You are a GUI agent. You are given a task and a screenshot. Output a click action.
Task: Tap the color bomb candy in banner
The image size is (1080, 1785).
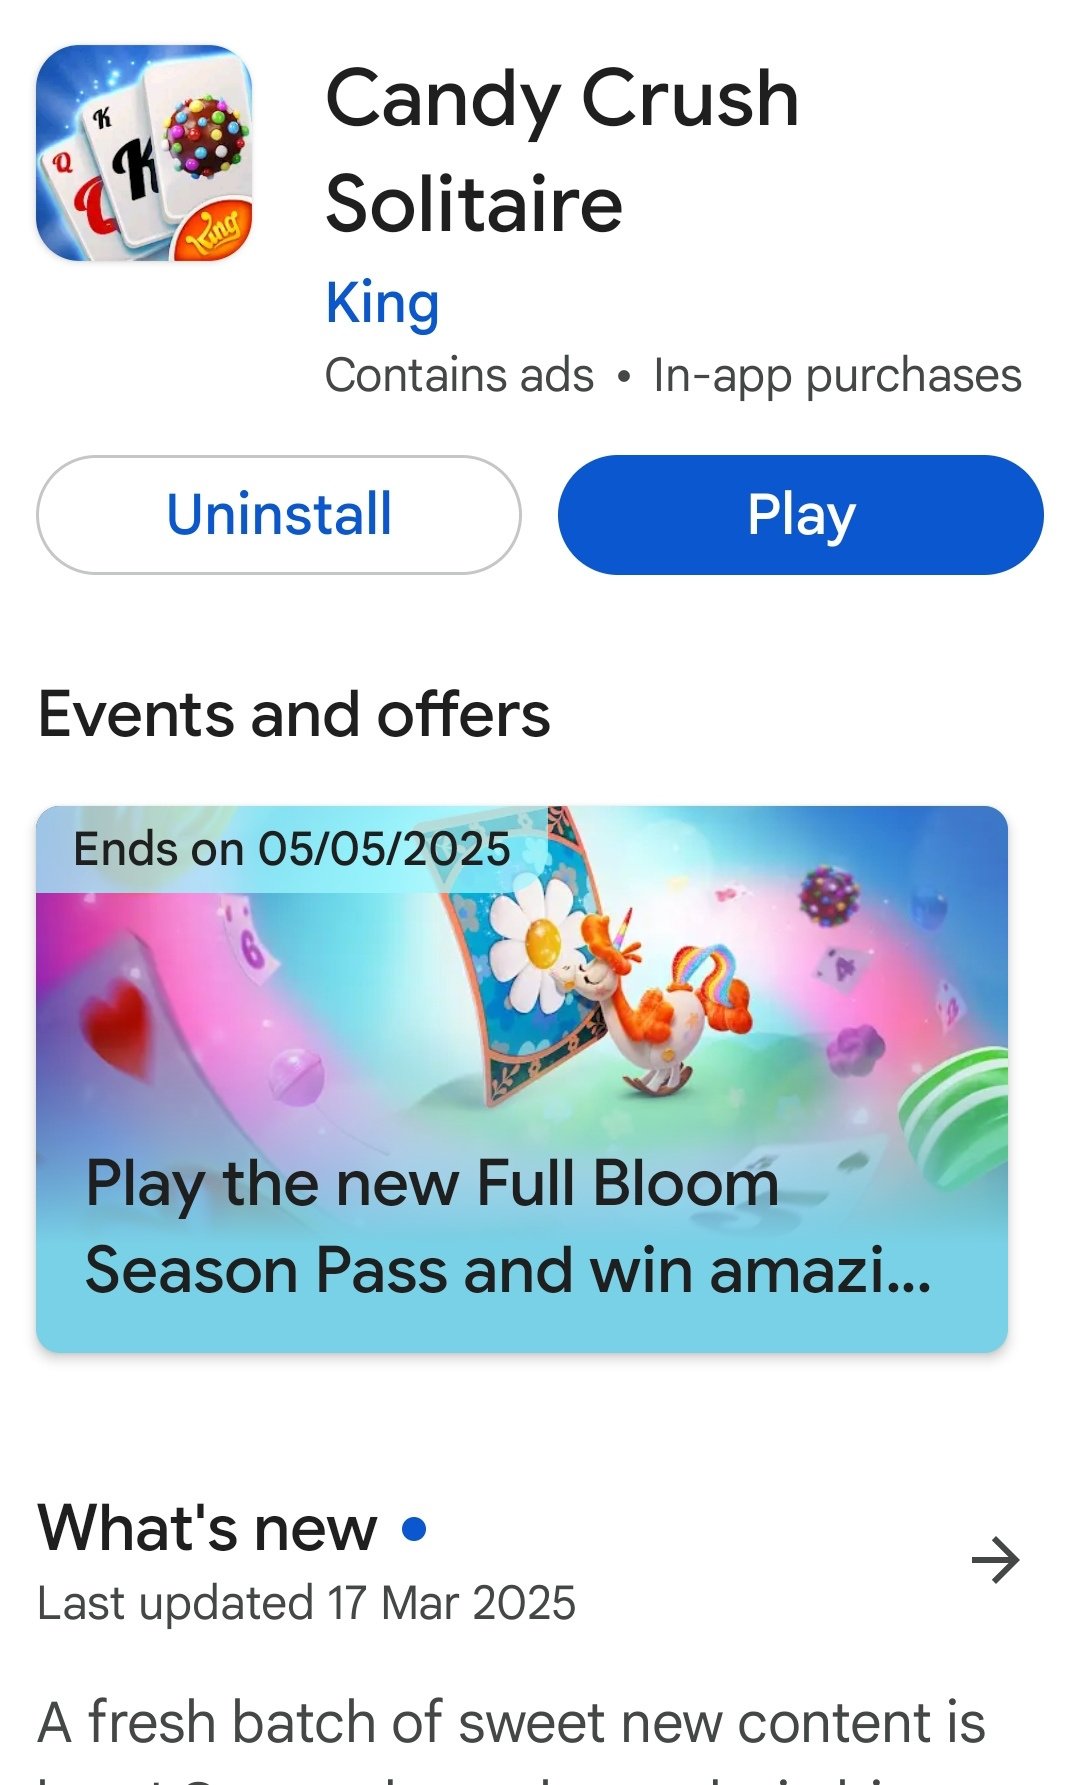830,895
